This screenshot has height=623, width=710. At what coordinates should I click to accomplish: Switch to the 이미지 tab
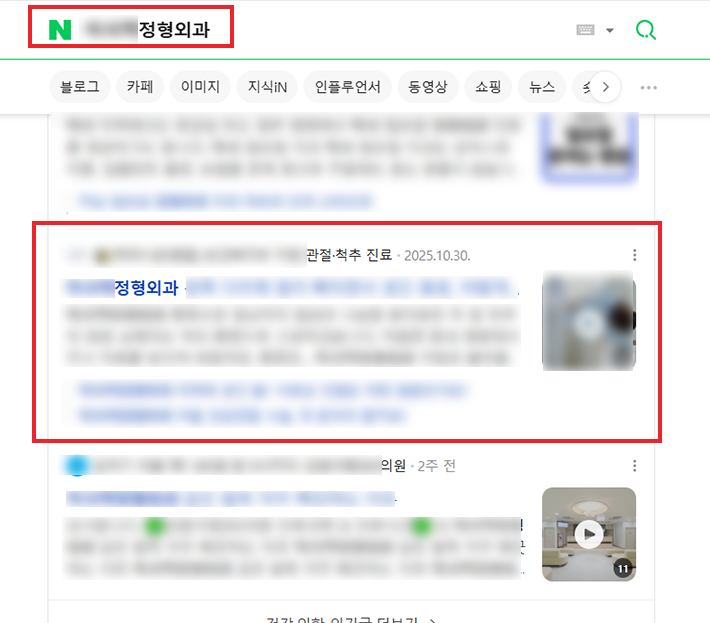(200, 86)
